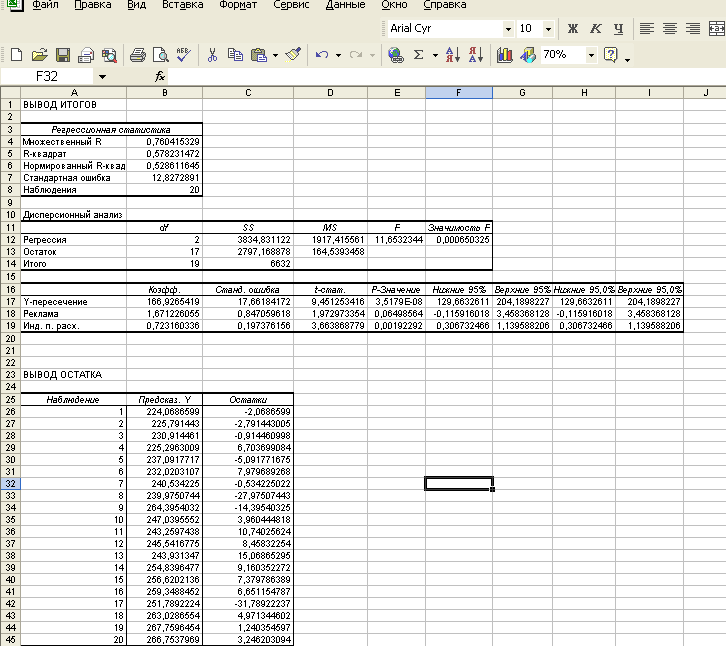Screen dimensions: 726x646
Task: Select the Format Painter brush icon
Action: click(293, 55)
